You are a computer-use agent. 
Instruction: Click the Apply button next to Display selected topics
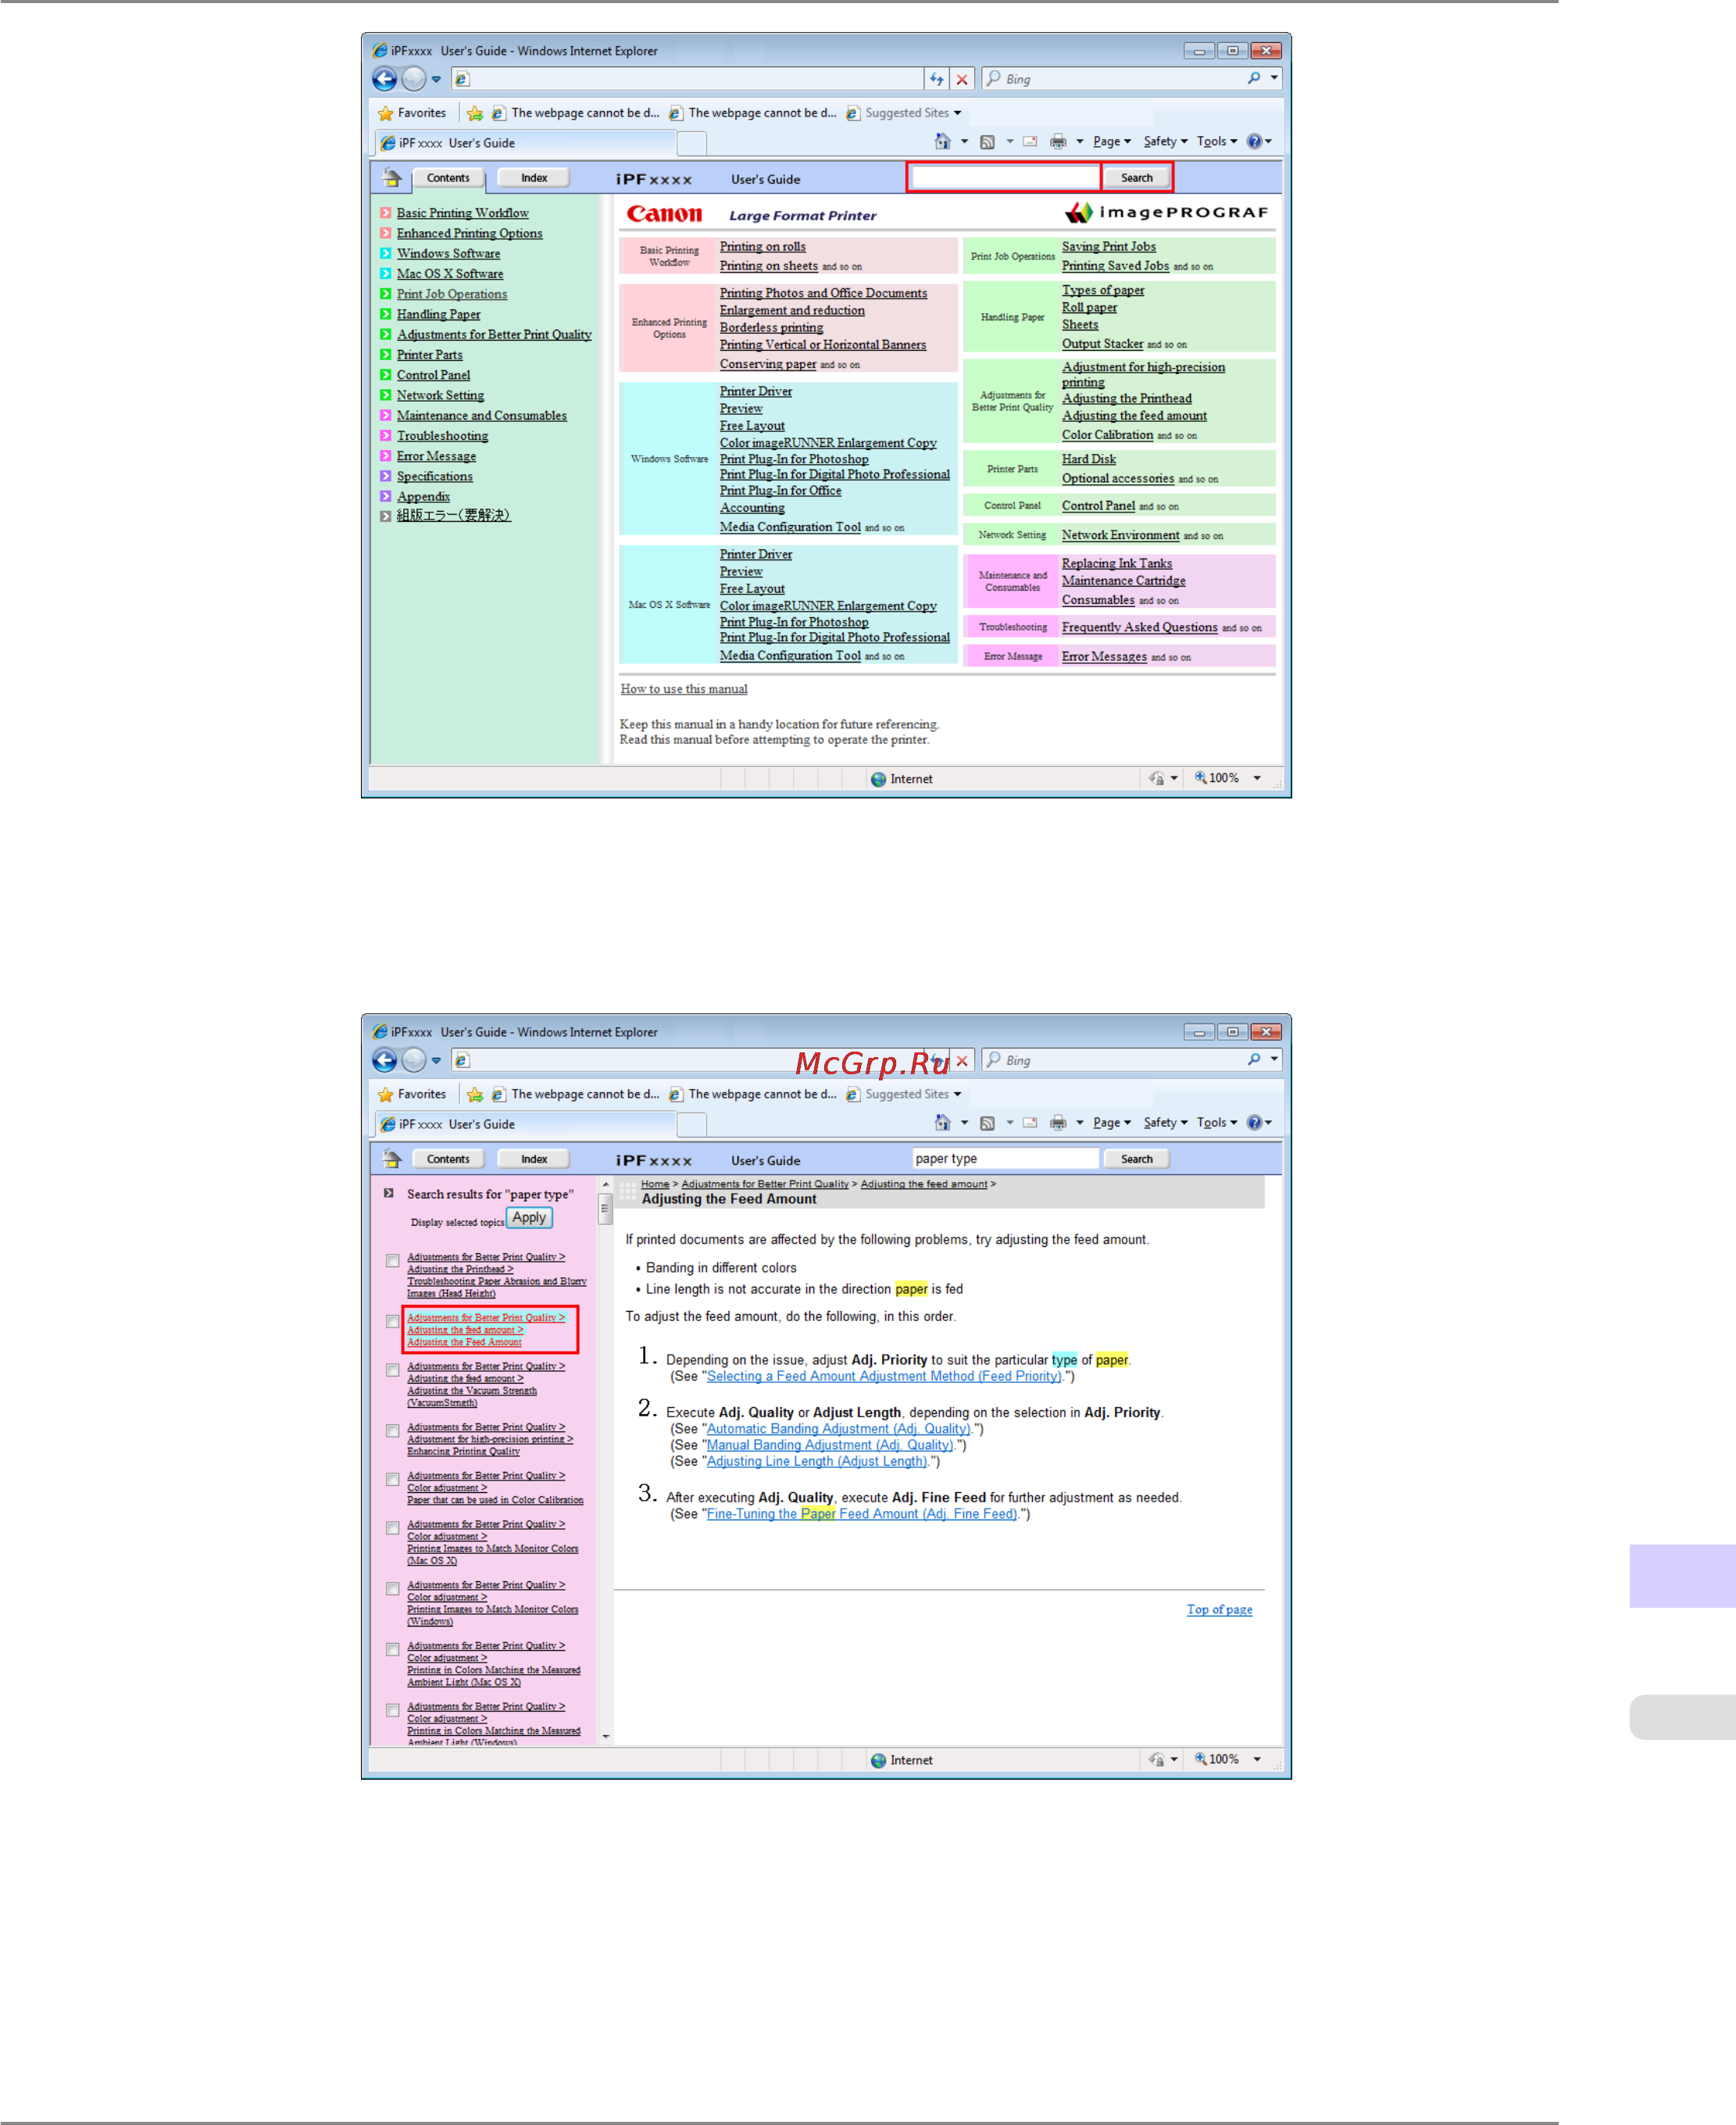pos(529,1218)
